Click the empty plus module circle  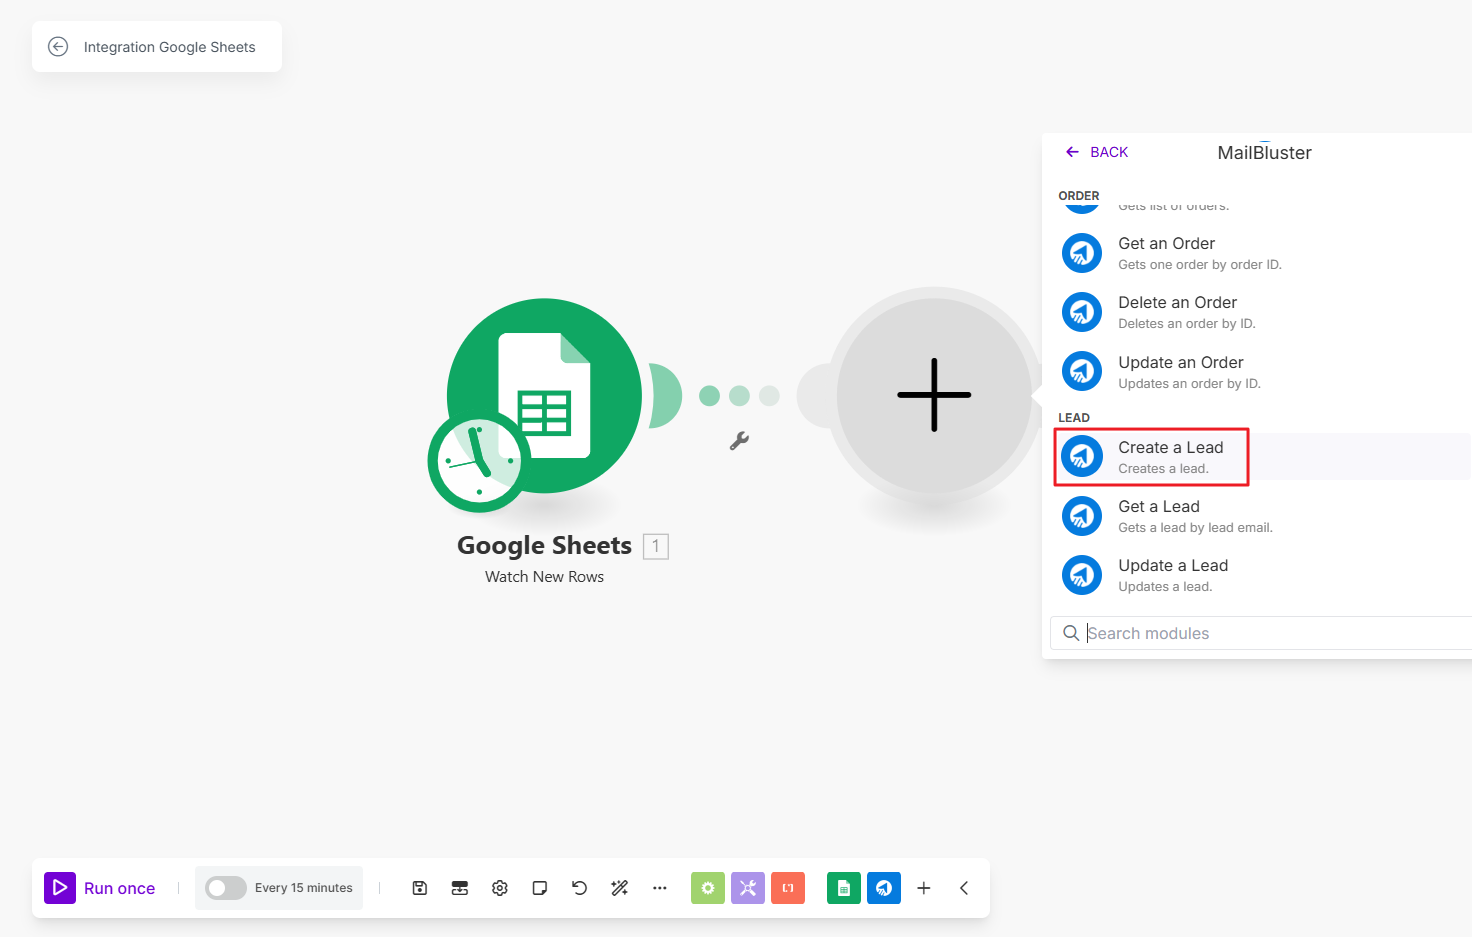tap(934, 395)
